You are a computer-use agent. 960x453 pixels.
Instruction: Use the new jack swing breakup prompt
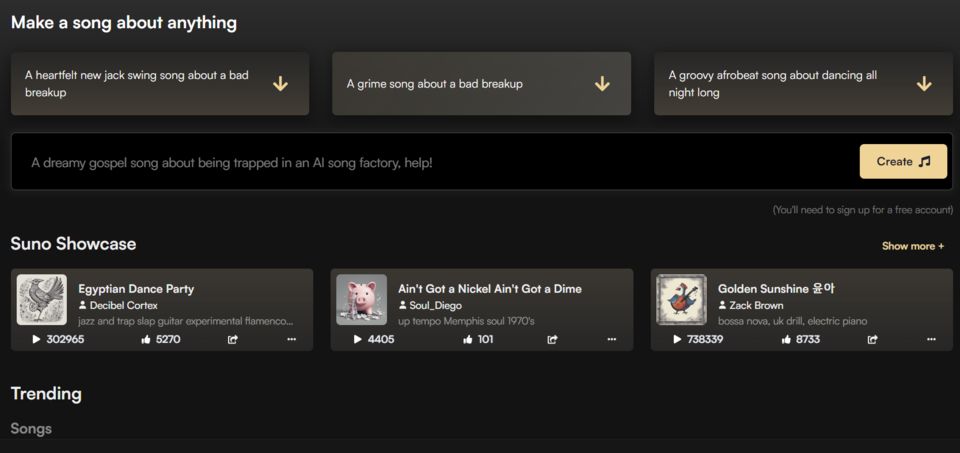pyautogui.click(x=160, y=84)
